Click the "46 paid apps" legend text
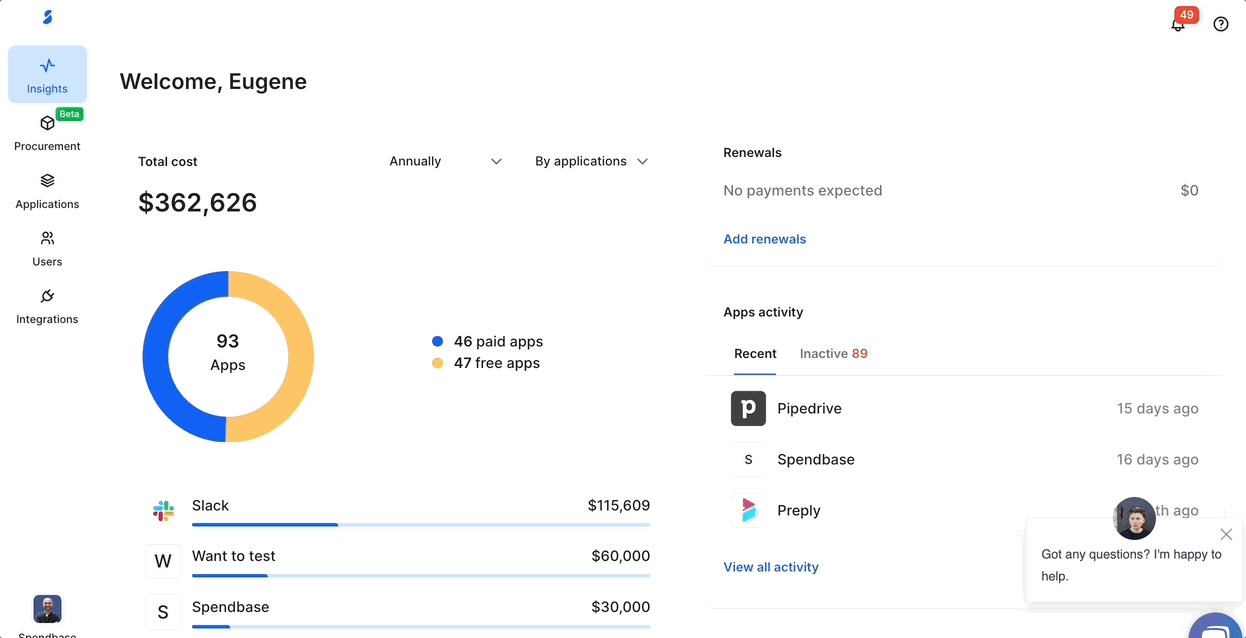This screenshot has width=1246, height=638. point(498,341)
